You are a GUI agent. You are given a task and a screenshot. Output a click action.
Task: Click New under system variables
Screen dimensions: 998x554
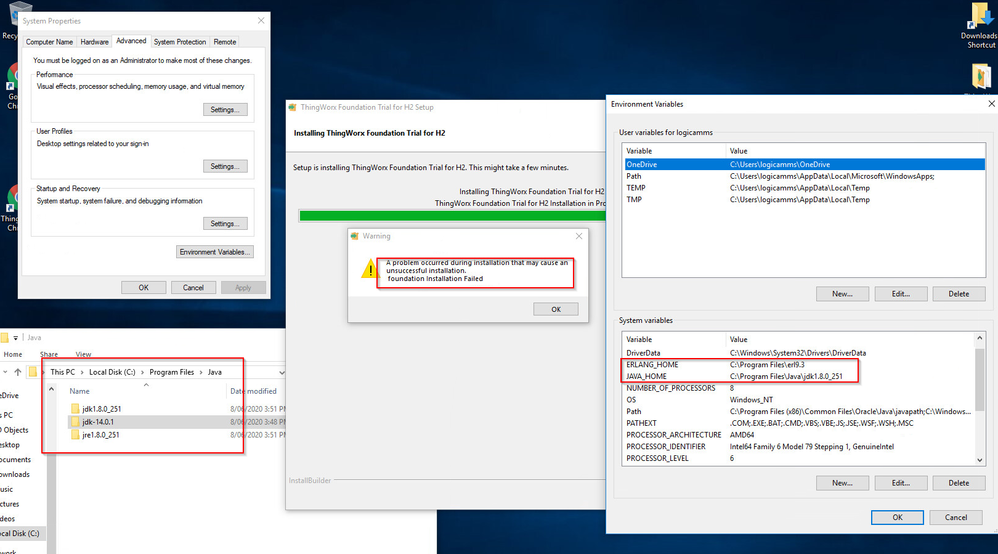842,483
